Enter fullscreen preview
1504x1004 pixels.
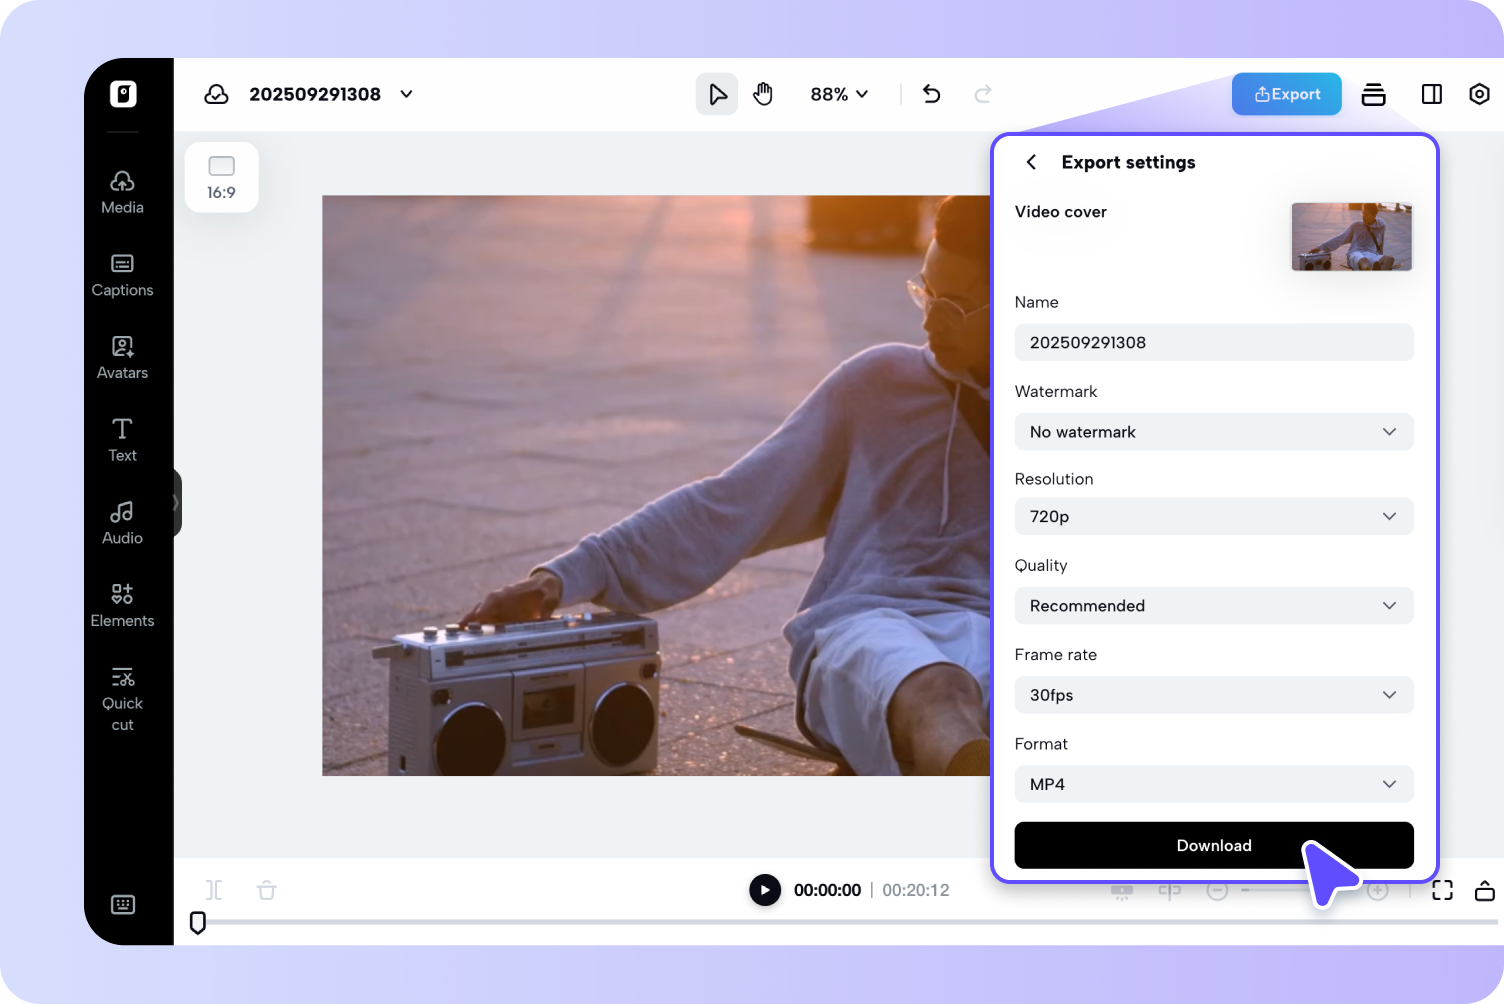point(1442,890)
